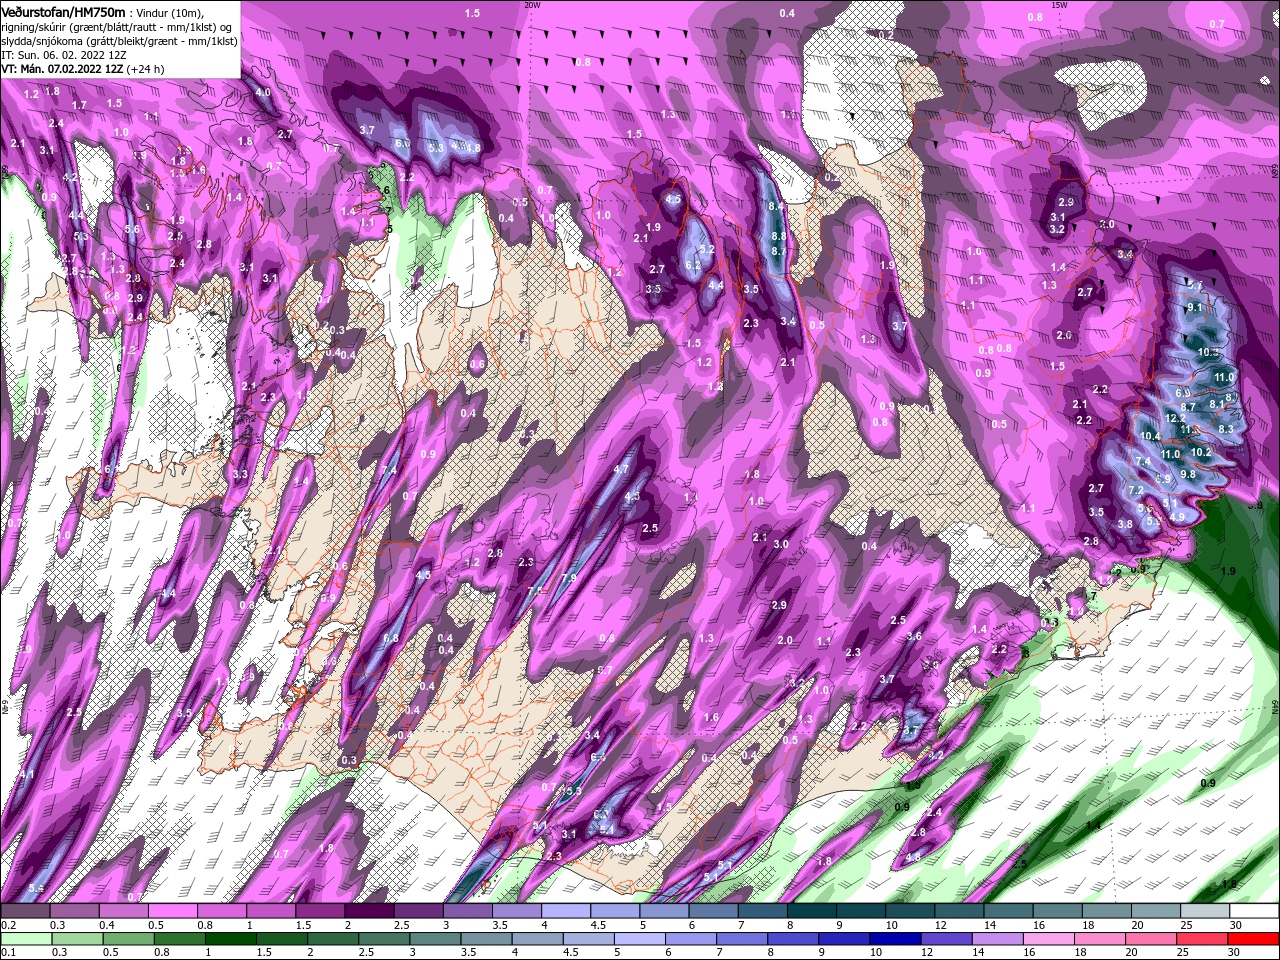Viewport: 1280px width, 960px height.
Task: Click the 8.8 snowfall value on map
Action: tap(778, 236)
